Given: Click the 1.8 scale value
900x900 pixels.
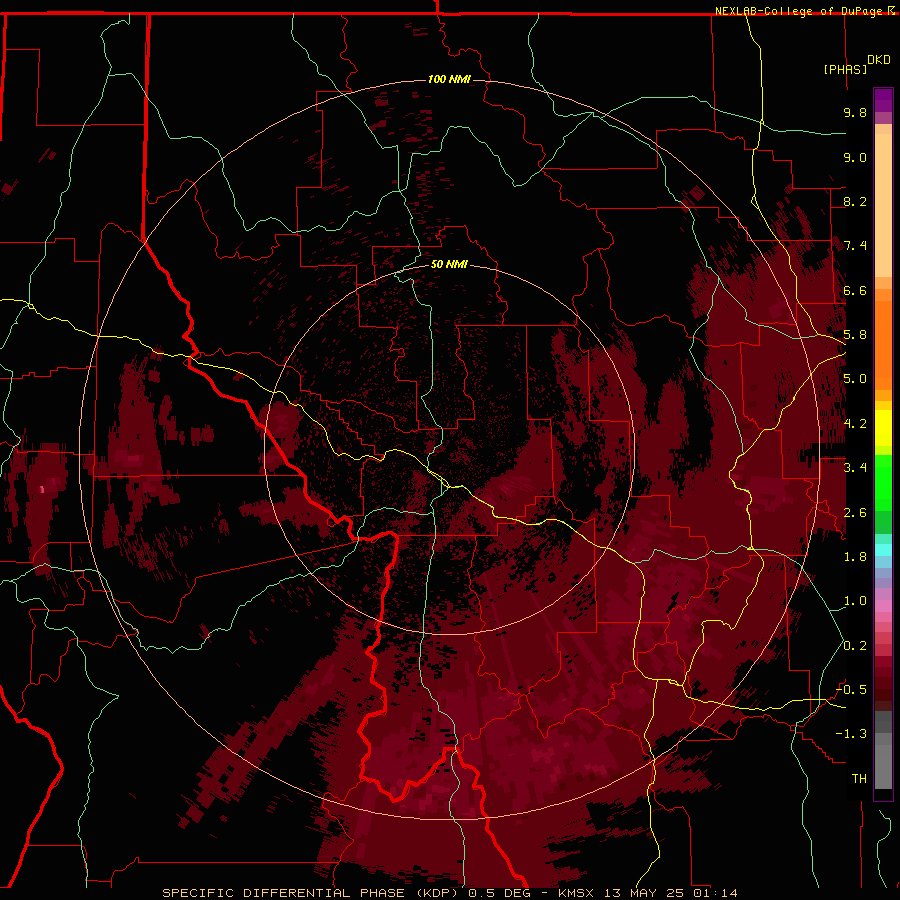Looking at the screenshot, I should click(855, 557).
